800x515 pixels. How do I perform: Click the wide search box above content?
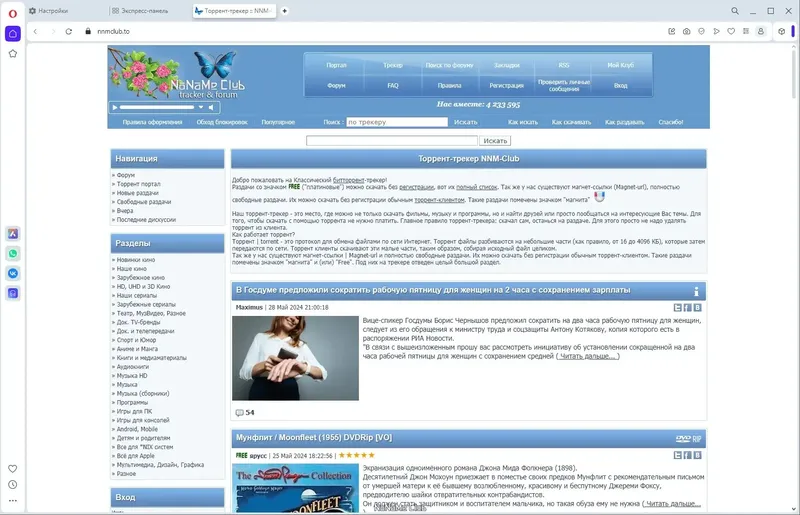click(392, 140)
